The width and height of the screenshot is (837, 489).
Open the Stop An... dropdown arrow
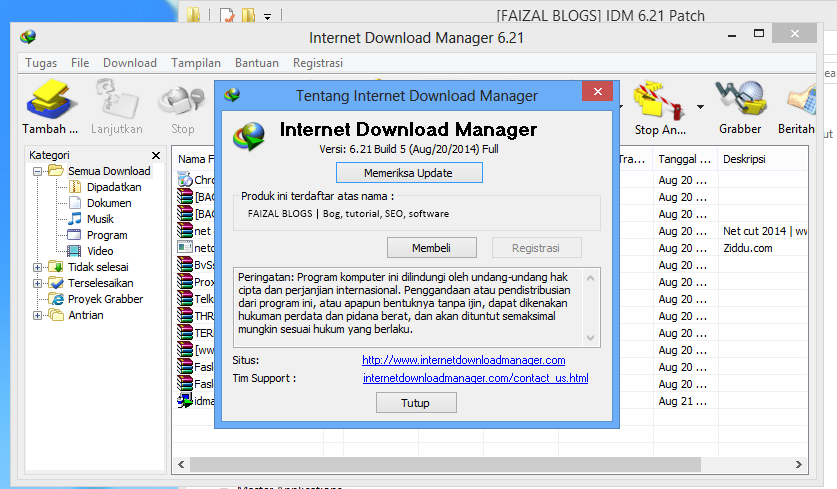click(700, 107)
